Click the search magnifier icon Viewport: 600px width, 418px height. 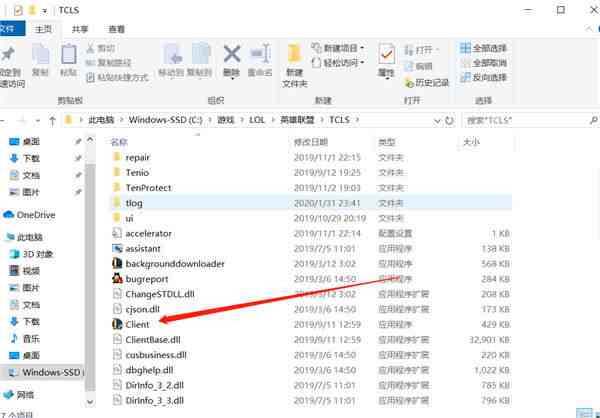[593, 120]
